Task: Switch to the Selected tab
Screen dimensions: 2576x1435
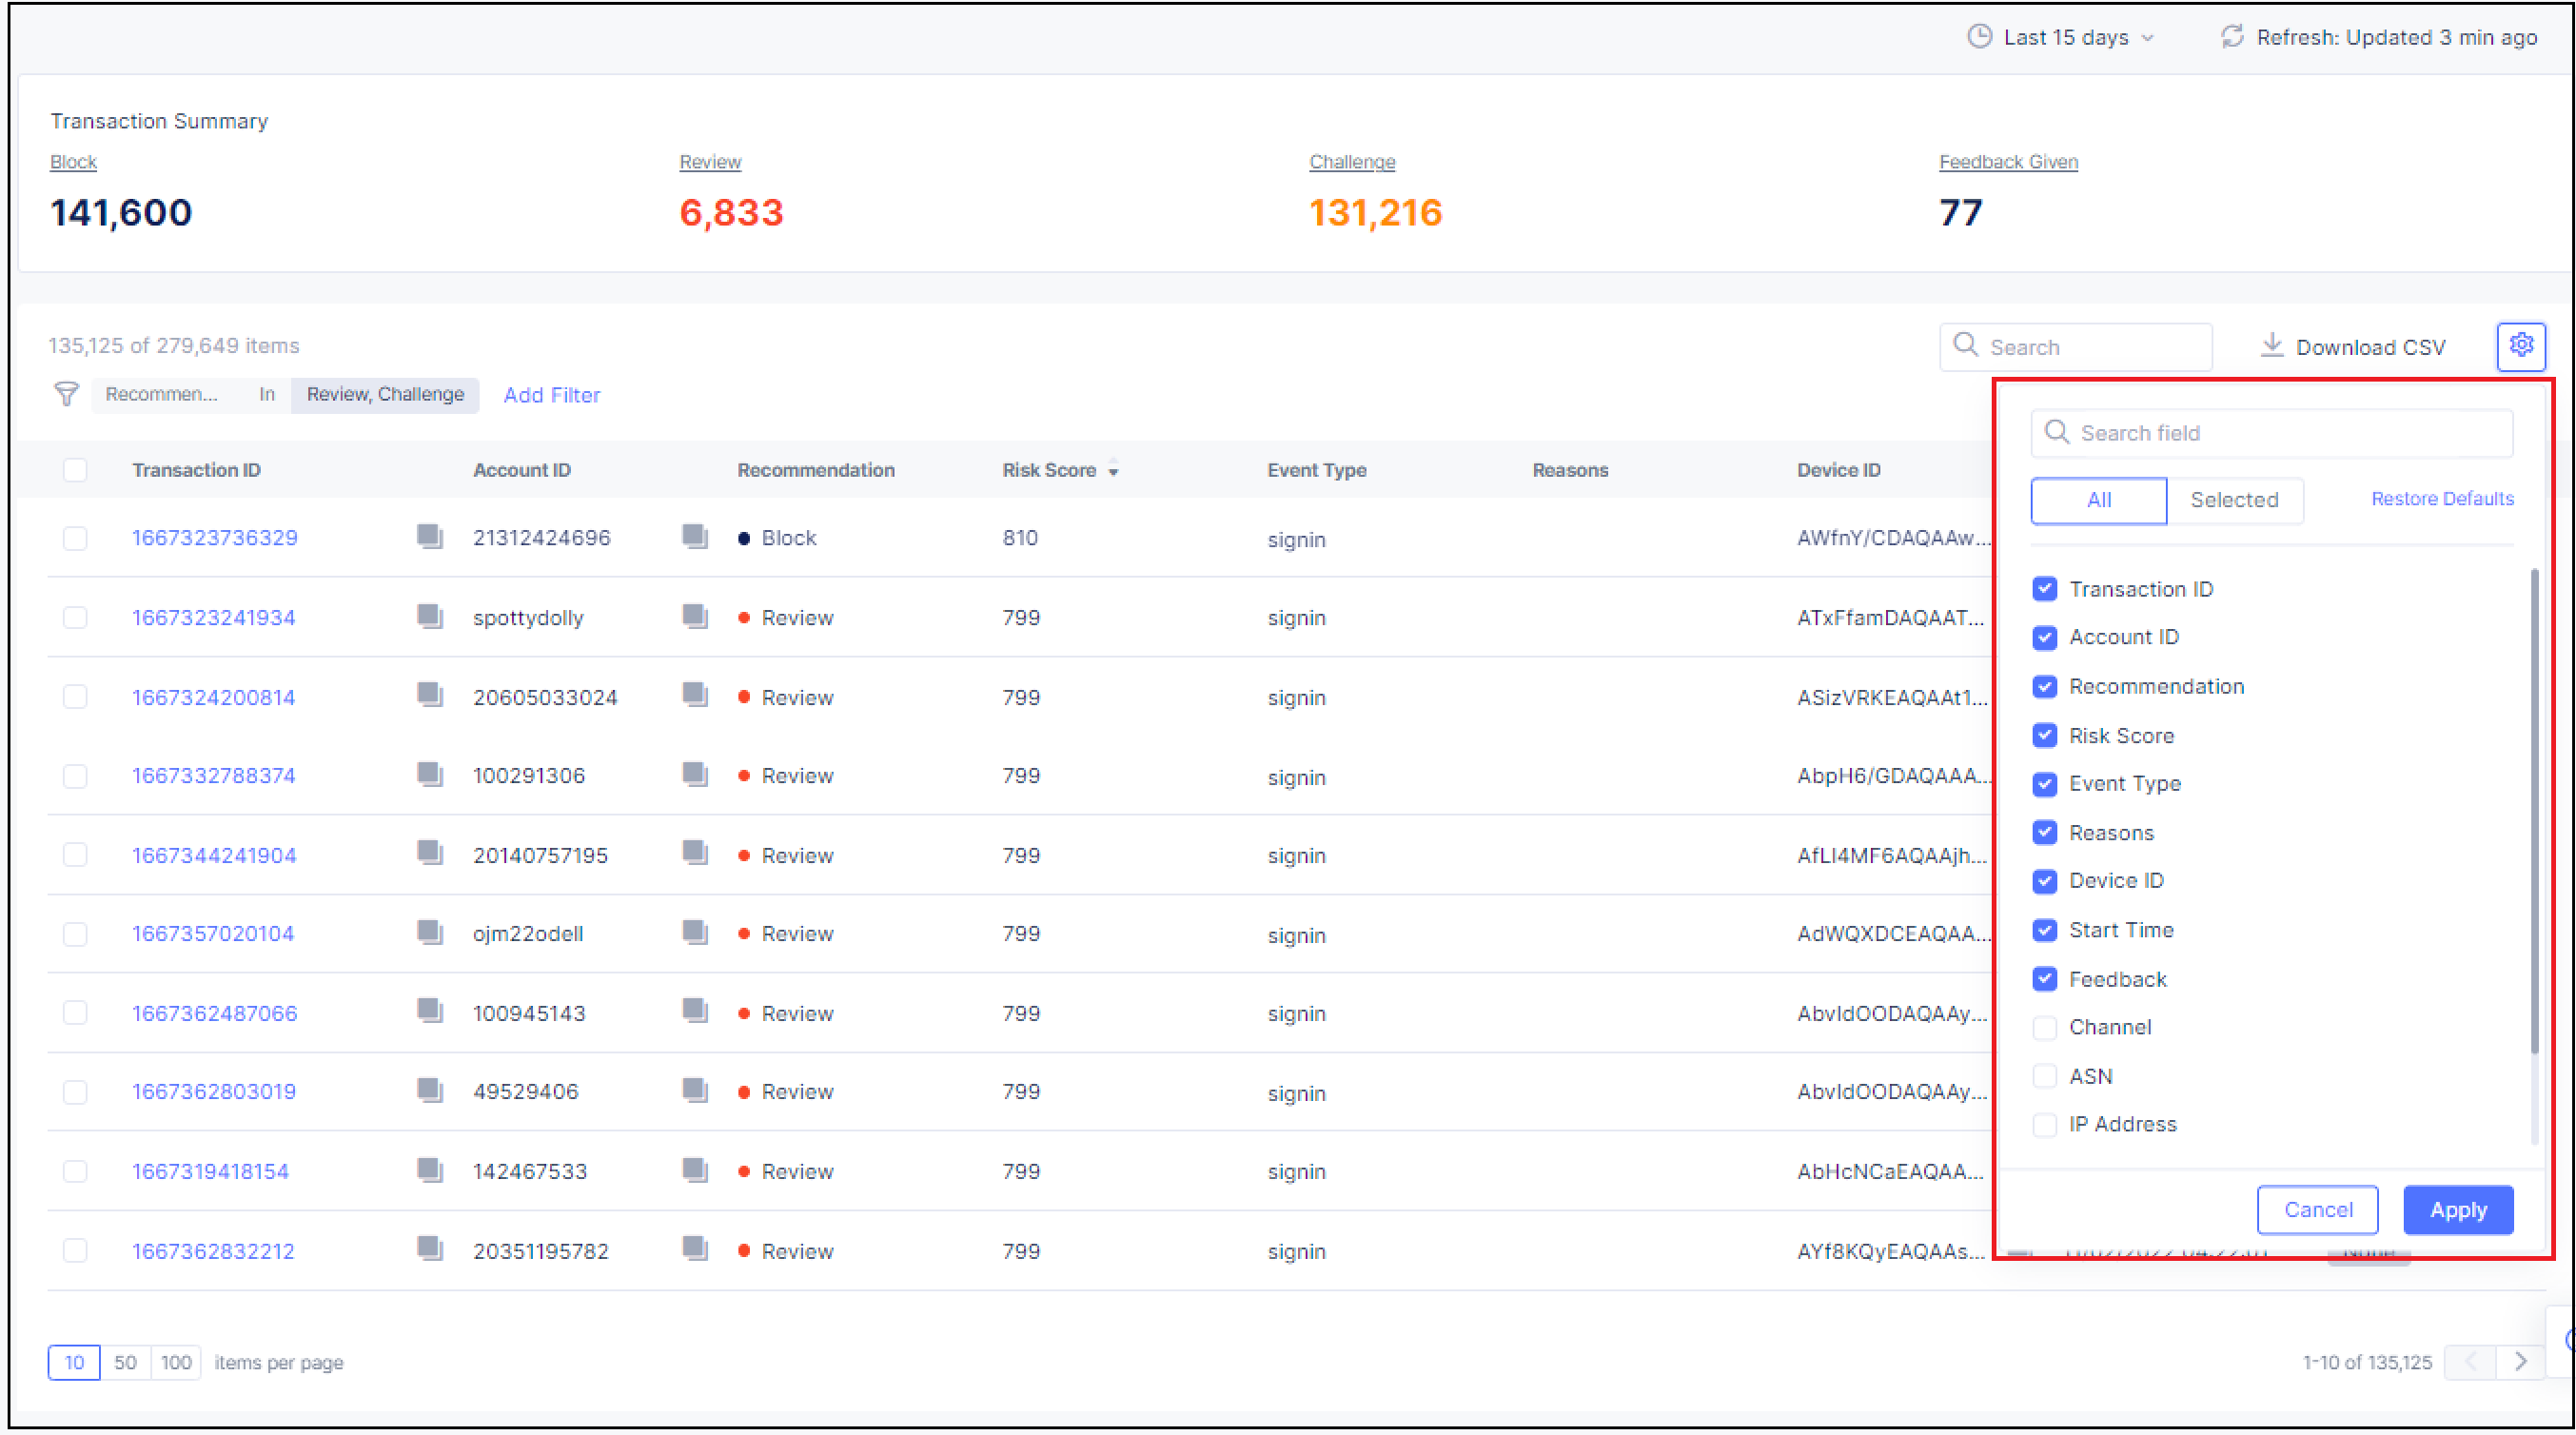Action: [x=2234, y=500]
